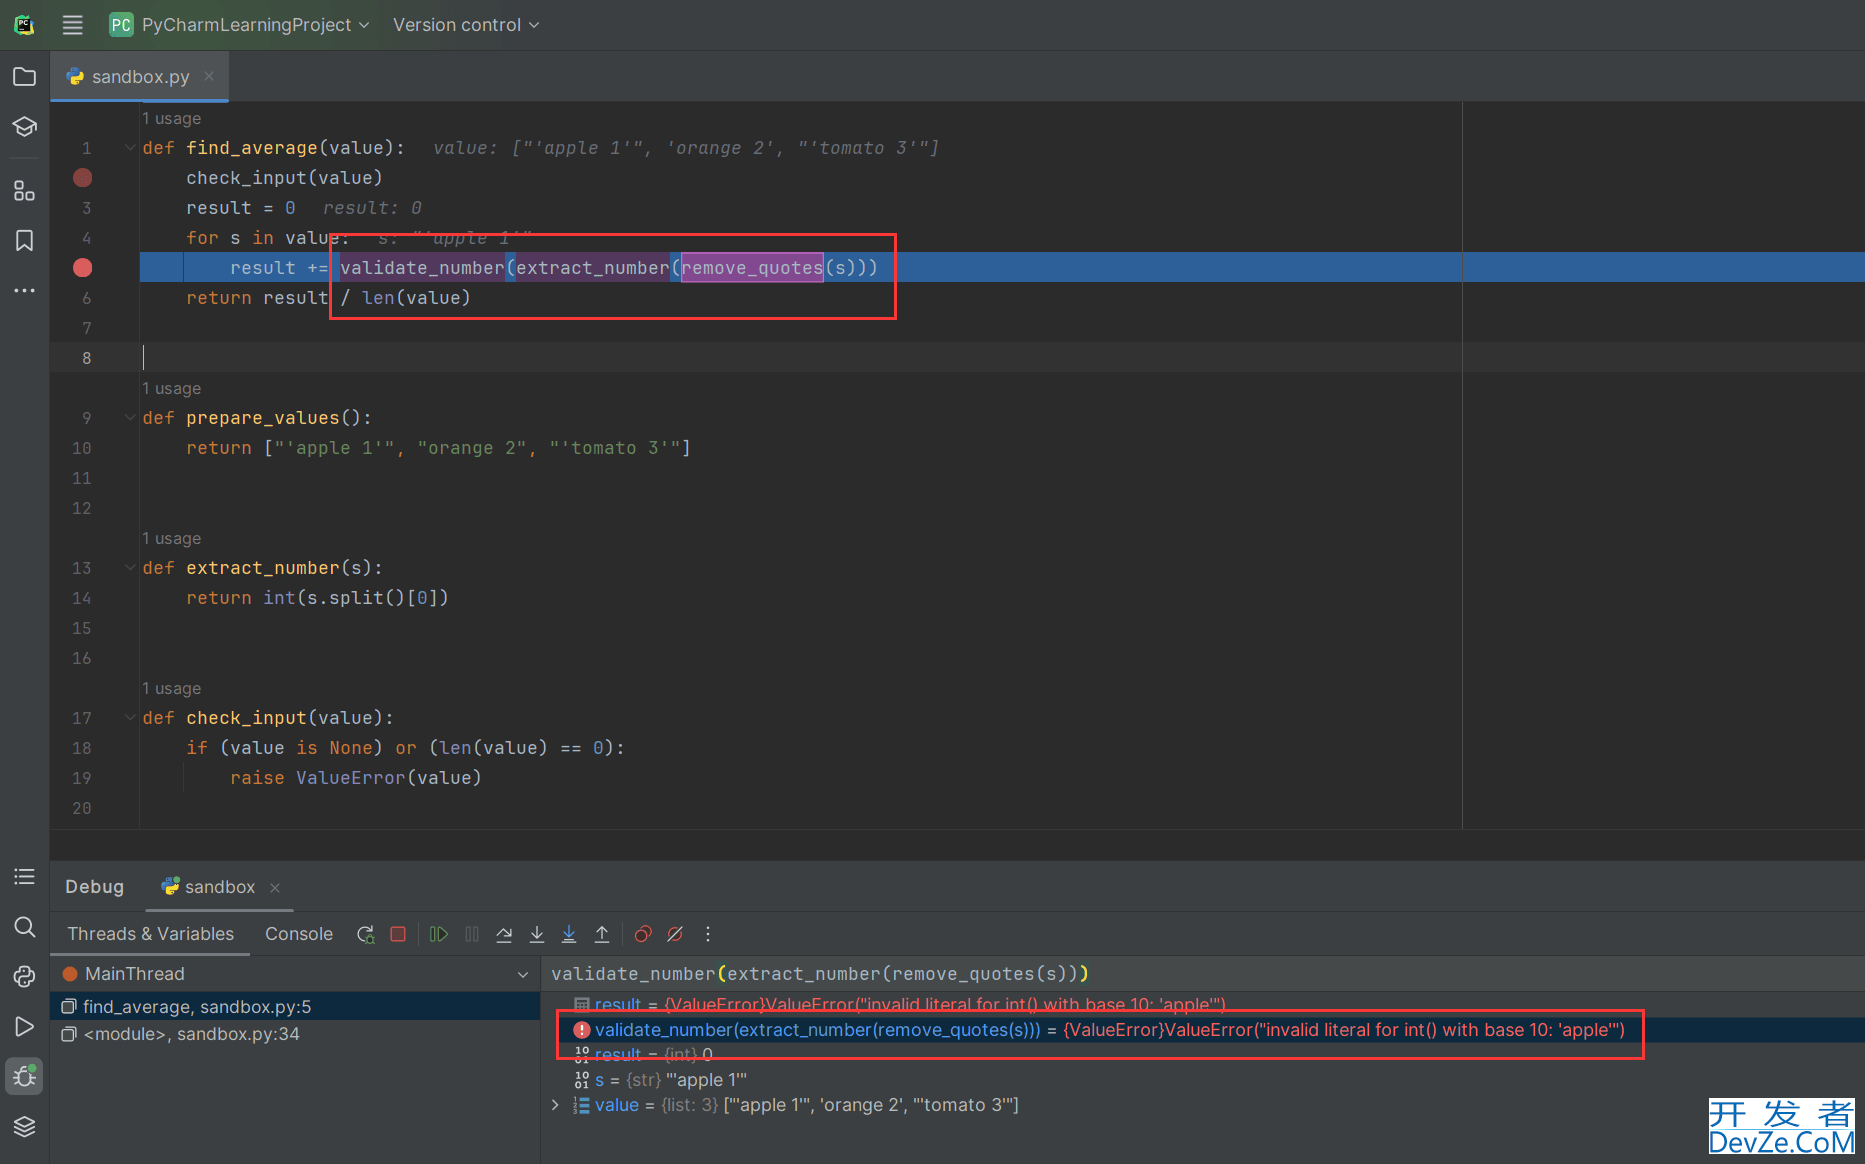Collapse the find_average function fold
Image resolution: width=1865 pixels, height=1164 pixels.
pyautogui.click(x=130, y=148)
